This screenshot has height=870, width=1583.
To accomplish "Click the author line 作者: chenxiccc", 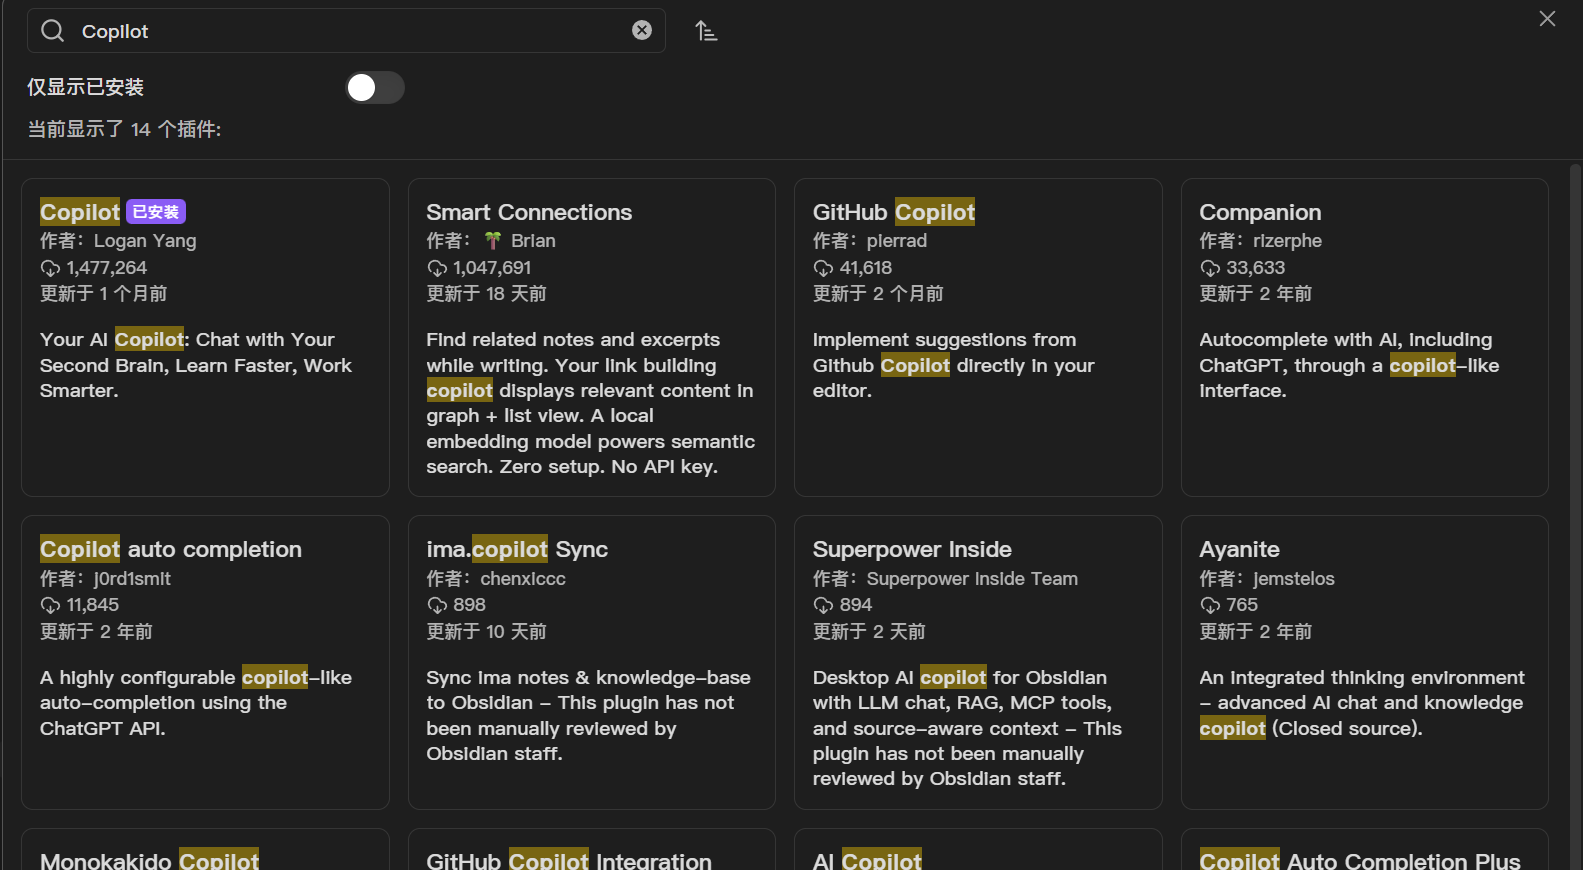I will (x=496, y=579).
